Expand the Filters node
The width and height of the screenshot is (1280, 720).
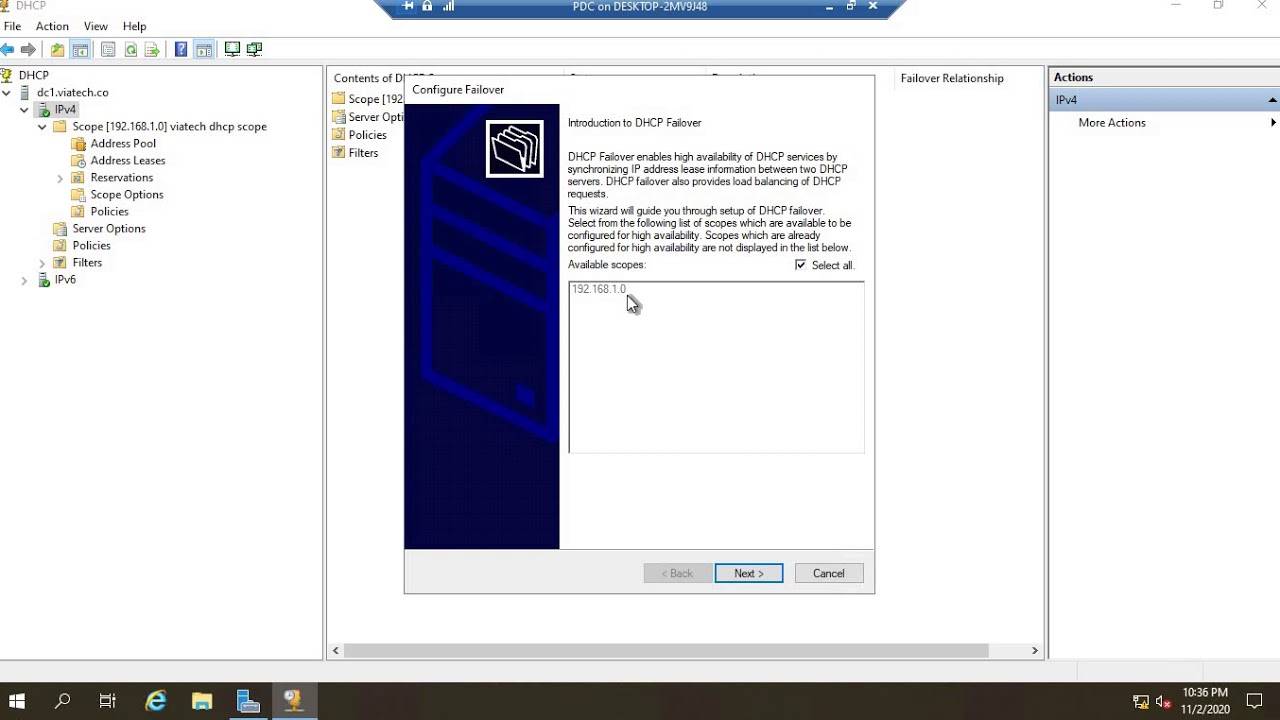point(42,263)
